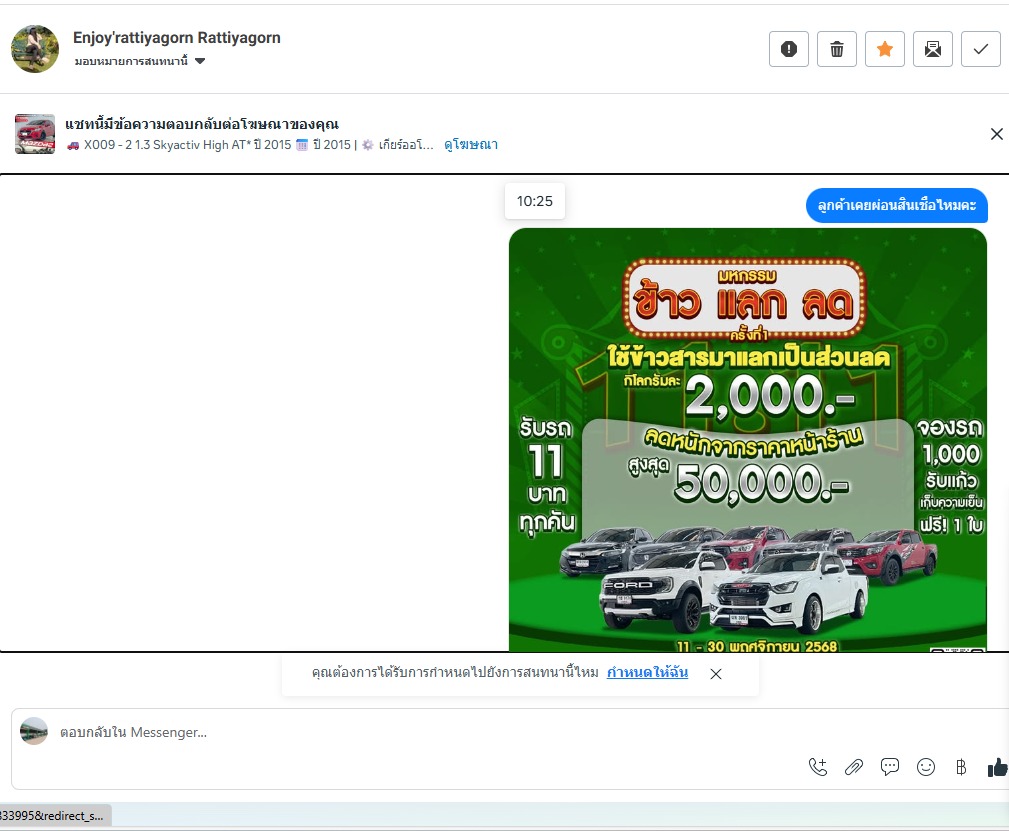Image resolution: width=1009 pixels, height=831 pixels.
Task: Mark conversation as spam with exclamation icon
Action: click(788, 49)
